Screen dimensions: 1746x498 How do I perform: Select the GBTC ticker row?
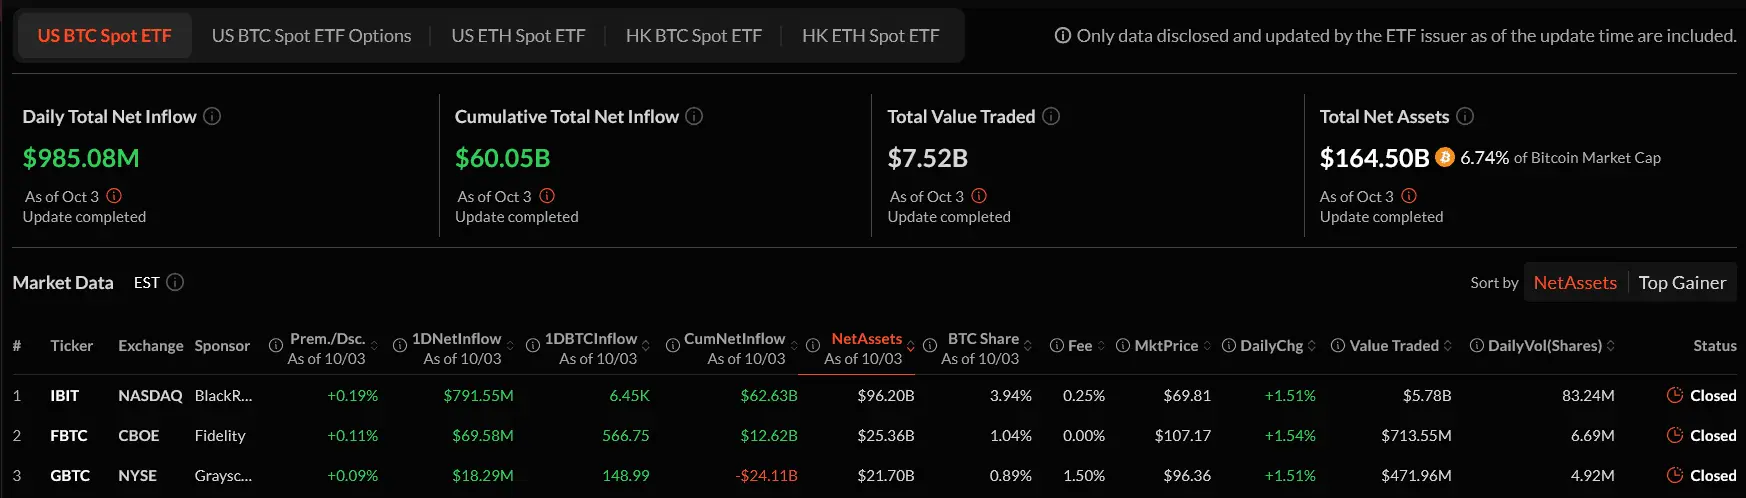coord(70,476)
